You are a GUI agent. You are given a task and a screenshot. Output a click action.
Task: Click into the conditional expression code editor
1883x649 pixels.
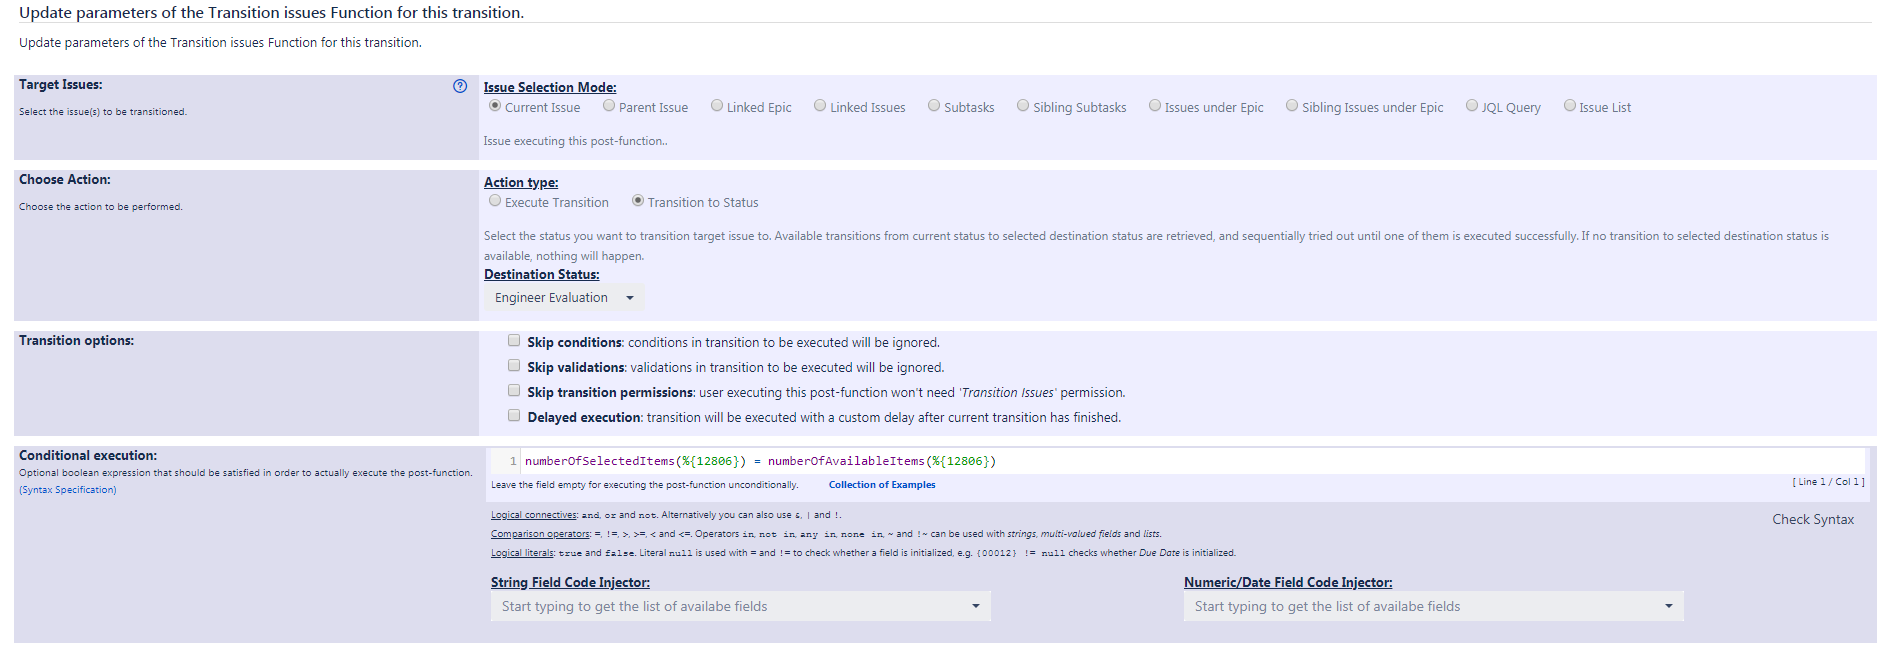pos(1176,461)
